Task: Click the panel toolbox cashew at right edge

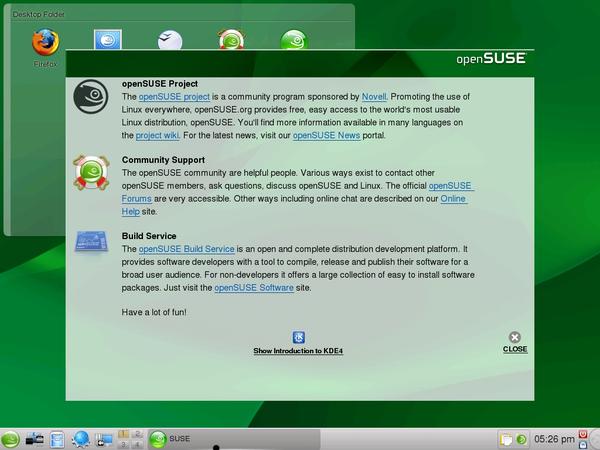Action: (595, 439)
